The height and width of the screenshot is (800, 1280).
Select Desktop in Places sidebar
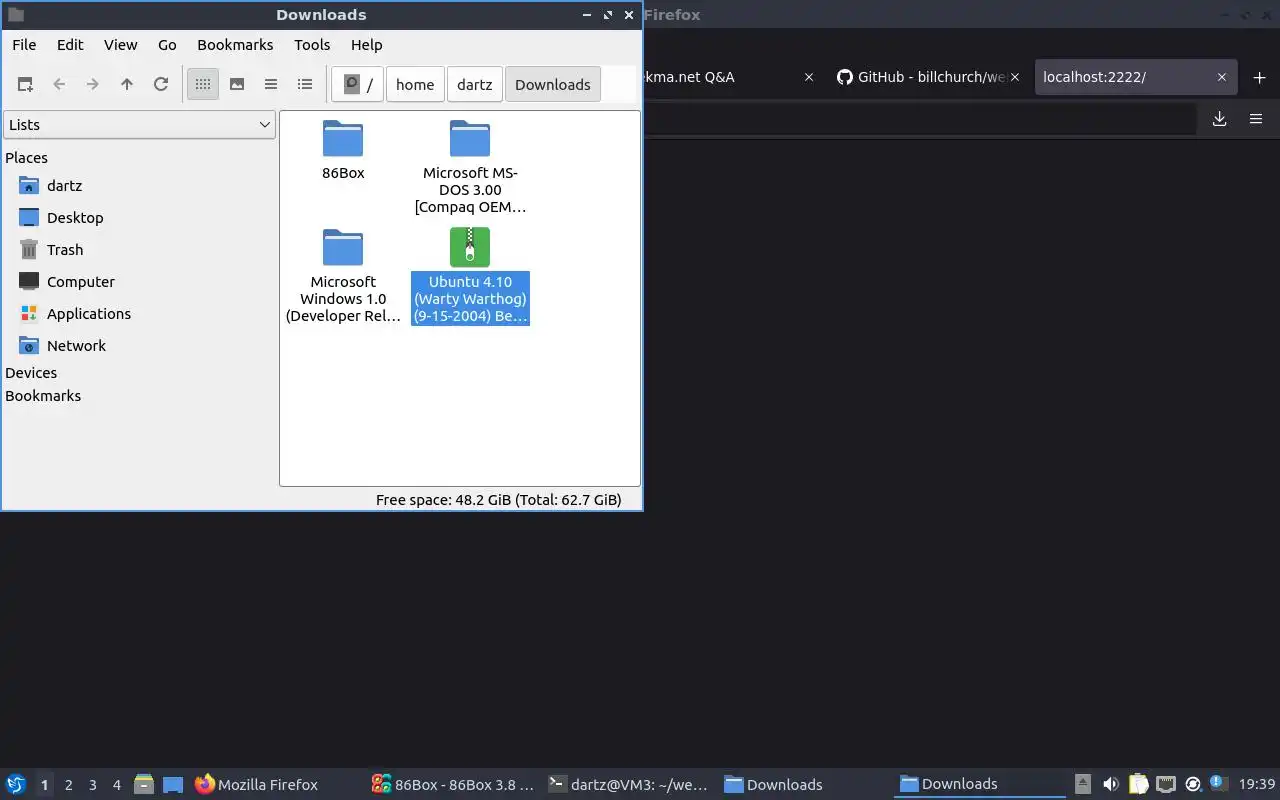point(75,218)
